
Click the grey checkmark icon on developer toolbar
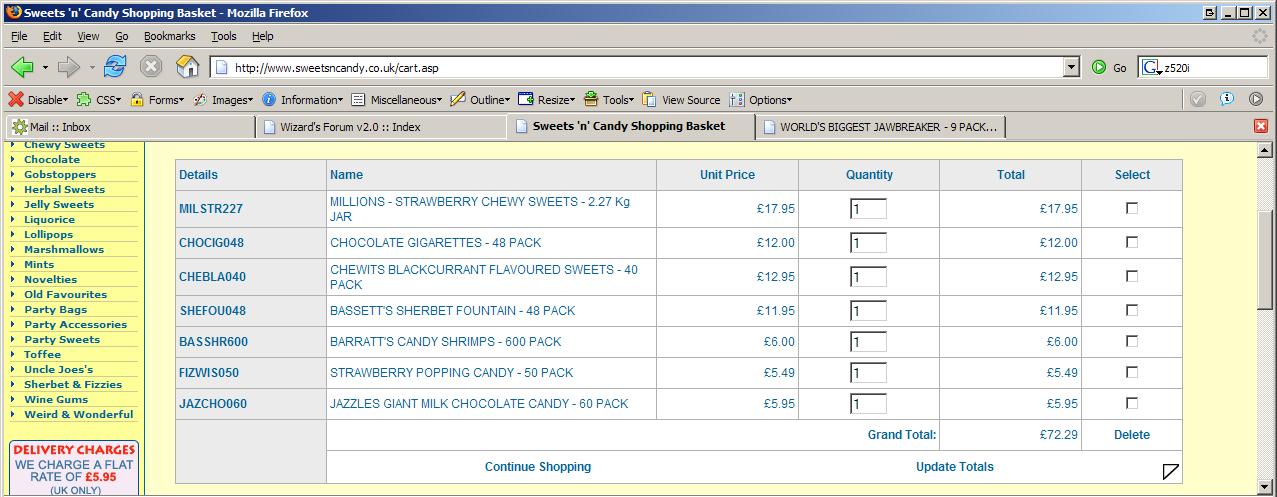[x=1198, y=99]
